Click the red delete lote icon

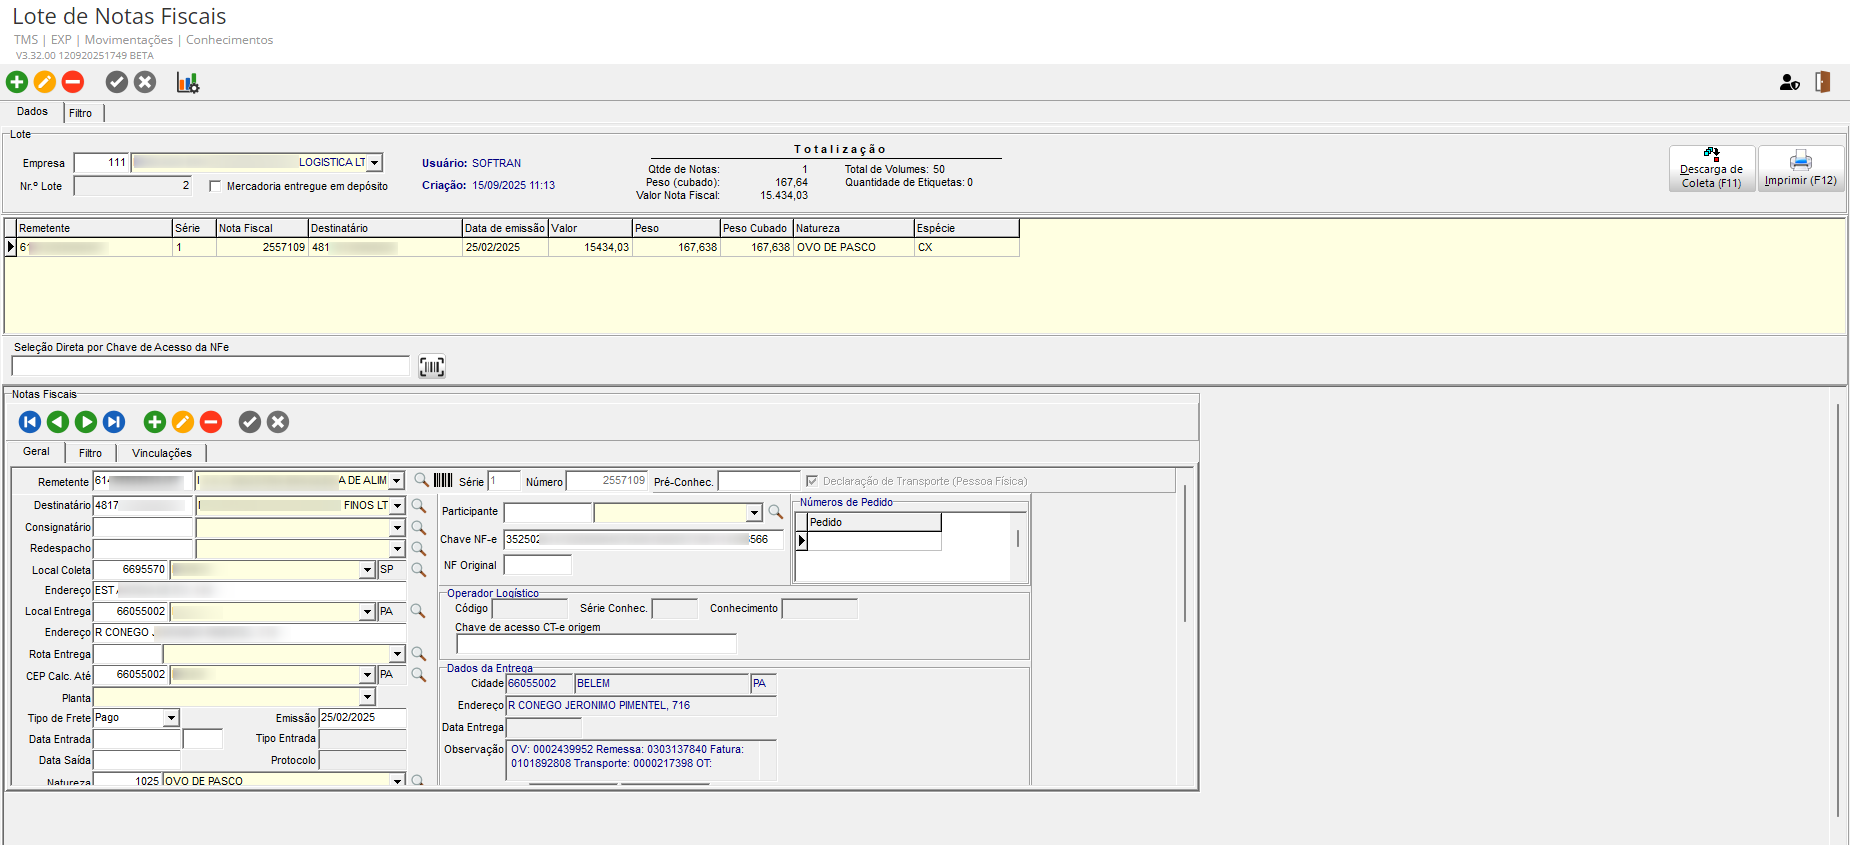click(x=73, y=82)
